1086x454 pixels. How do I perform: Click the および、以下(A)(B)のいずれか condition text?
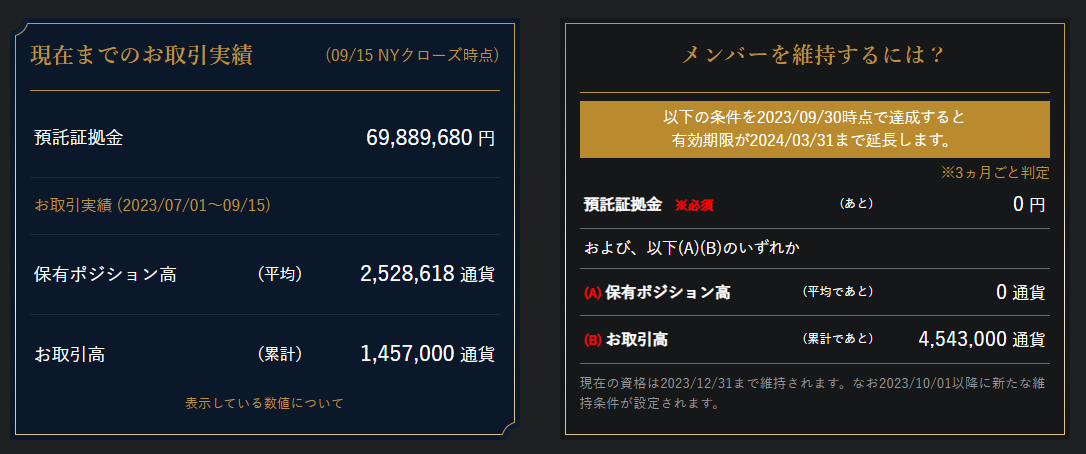pyautogui.click(x=696, y=247)
